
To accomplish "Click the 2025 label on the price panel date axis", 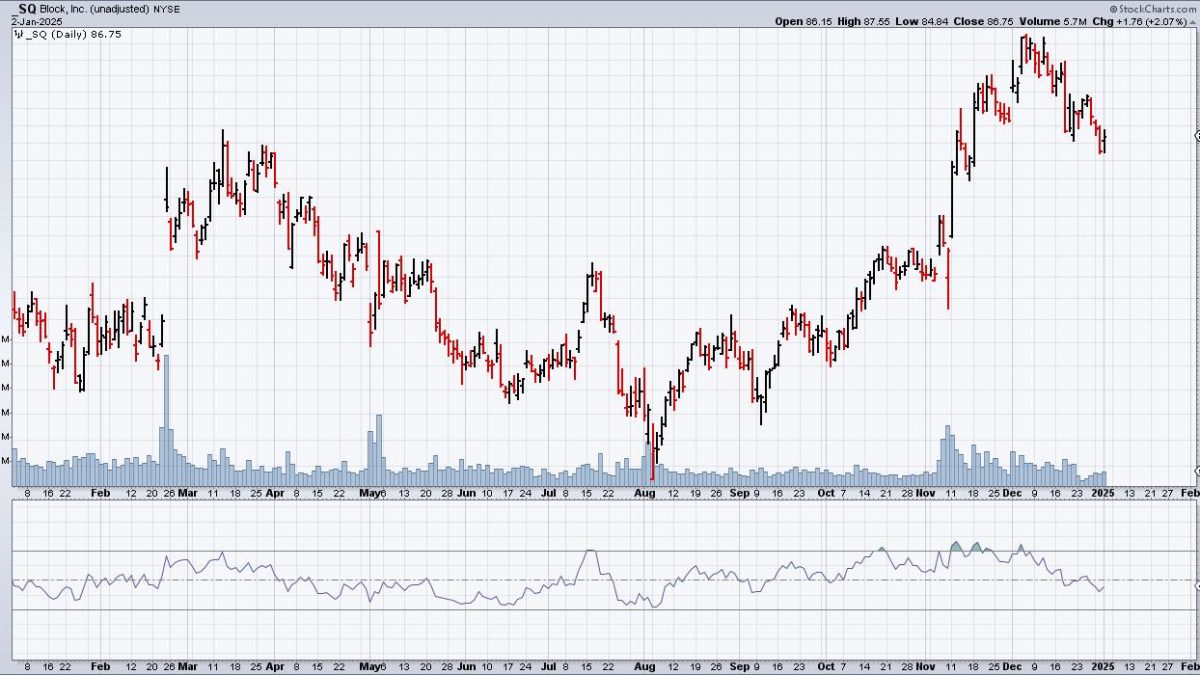I will tap(1102, 493).
